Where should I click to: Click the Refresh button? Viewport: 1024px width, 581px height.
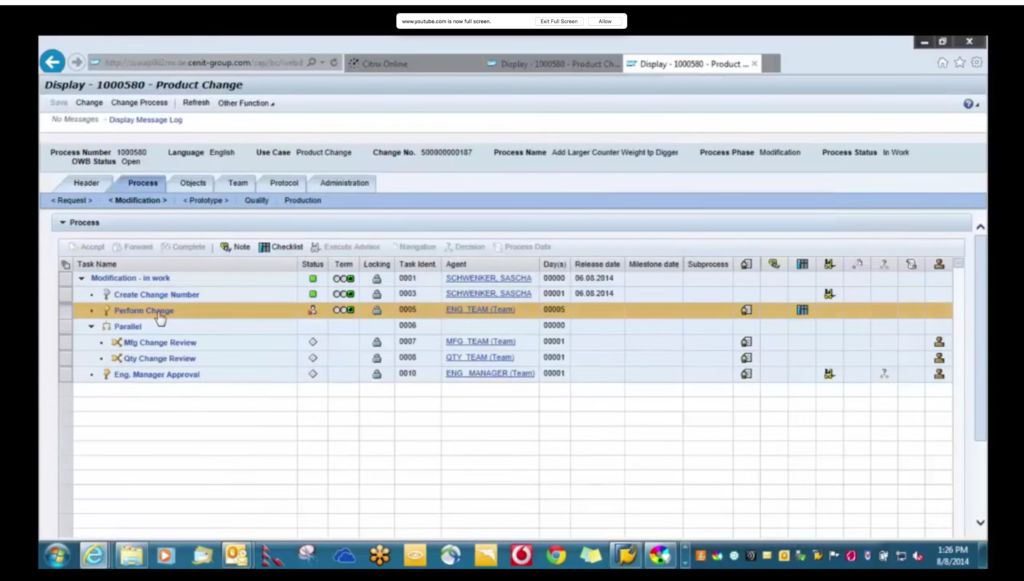click(196, 103)
